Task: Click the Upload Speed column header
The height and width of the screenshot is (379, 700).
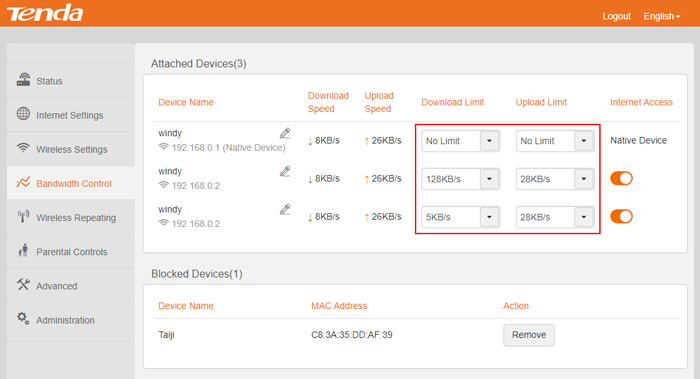Action: [x=379, y=102]
